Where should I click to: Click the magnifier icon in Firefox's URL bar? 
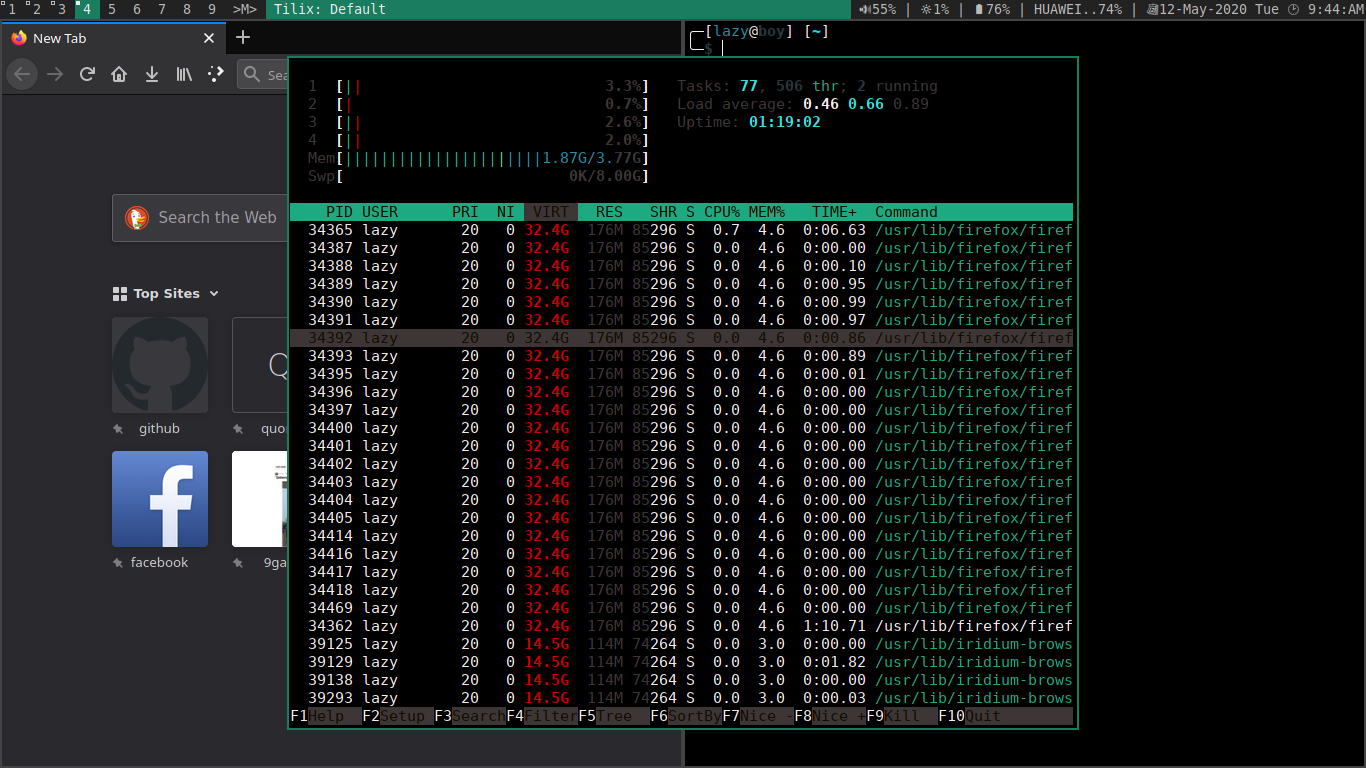pos(254,74)
